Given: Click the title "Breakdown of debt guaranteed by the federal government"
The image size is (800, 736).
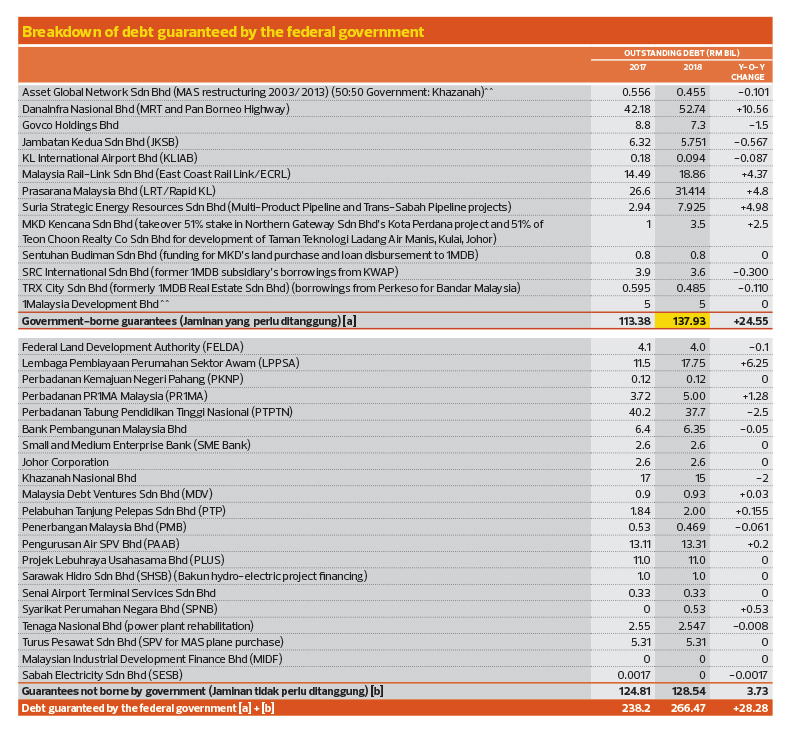Looking at the screenshot, I should point(223,32).
